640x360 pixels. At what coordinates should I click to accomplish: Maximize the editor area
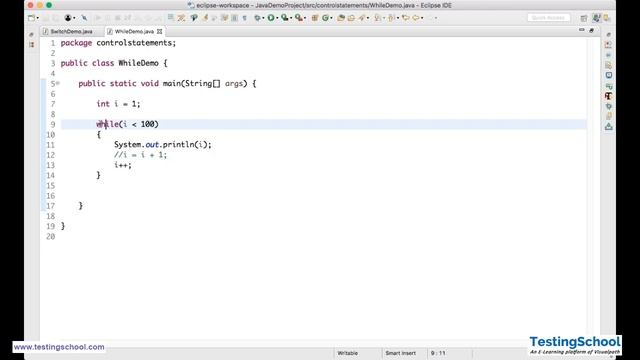tap(591, 30)
